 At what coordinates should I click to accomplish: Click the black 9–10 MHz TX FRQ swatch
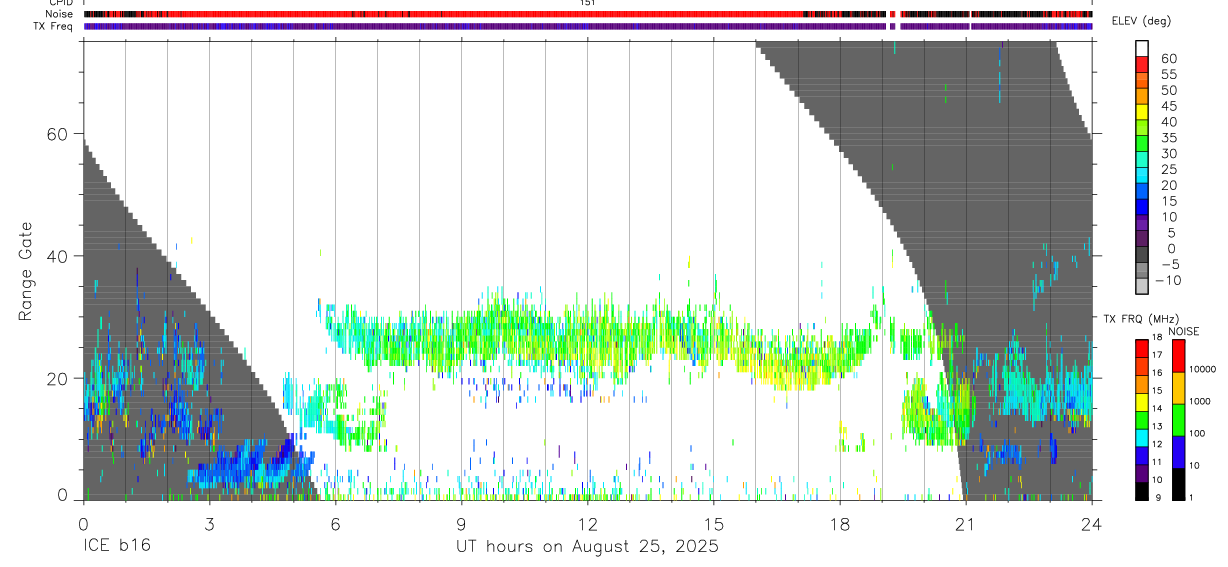[x=1142, y=491]
